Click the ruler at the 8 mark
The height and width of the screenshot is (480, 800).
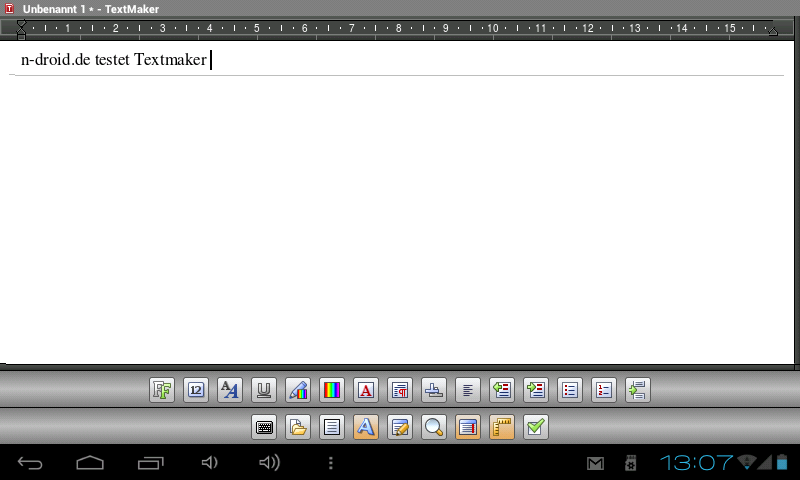(x=398, y=29)
